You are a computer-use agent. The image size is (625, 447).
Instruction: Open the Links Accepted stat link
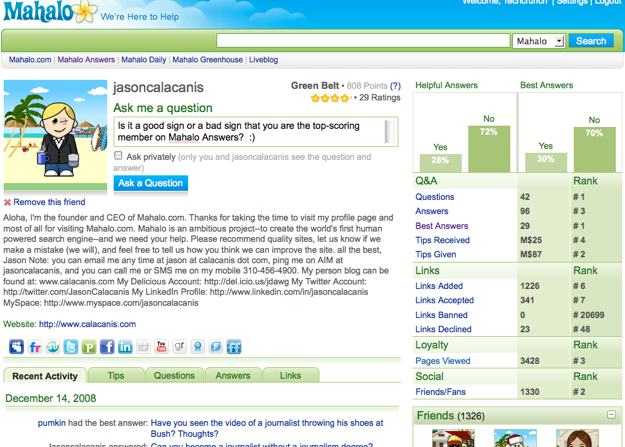click(444, 300)
